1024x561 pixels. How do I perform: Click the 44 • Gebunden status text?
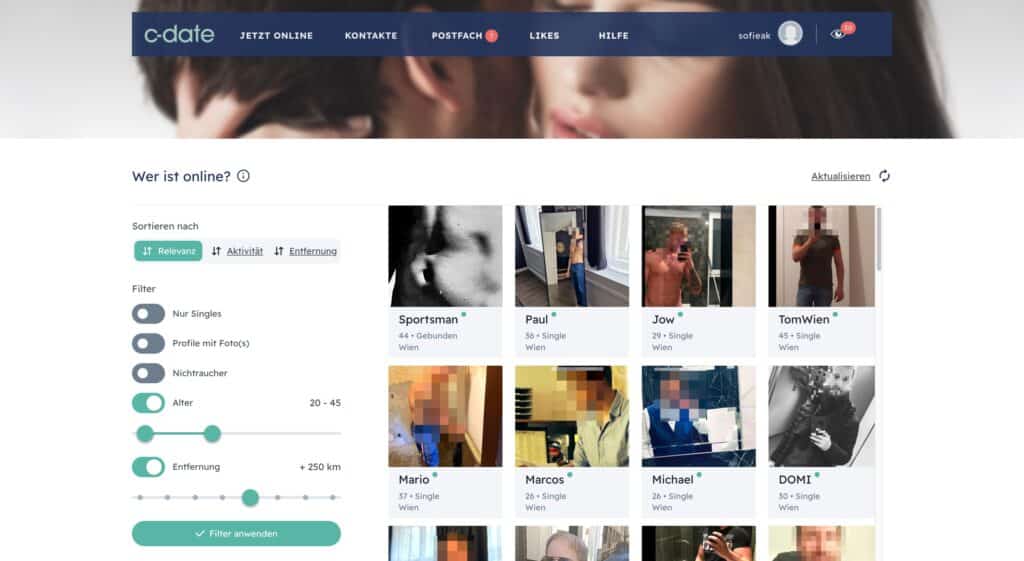coord(428,336)
